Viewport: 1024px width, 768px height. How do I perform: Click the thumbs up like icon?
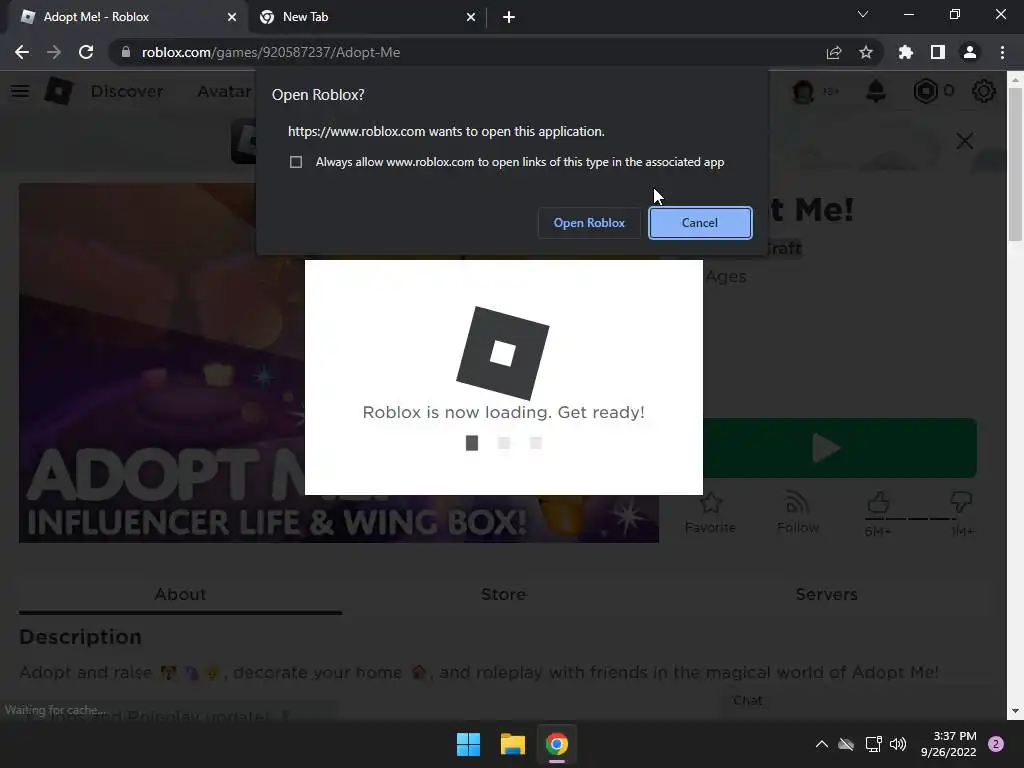(878, 503)
